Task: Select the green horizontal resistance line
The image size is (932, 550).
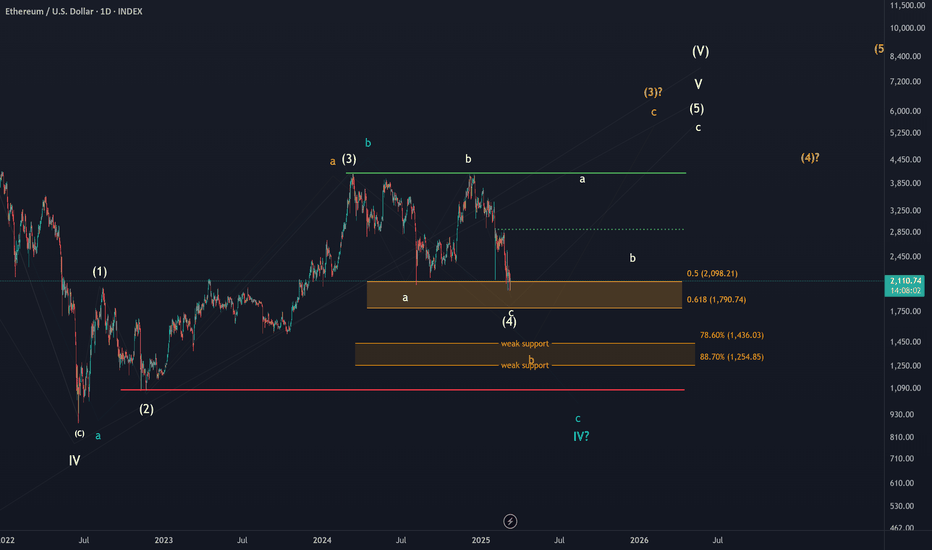Action: pyautogui.click(x=516, y=173)
